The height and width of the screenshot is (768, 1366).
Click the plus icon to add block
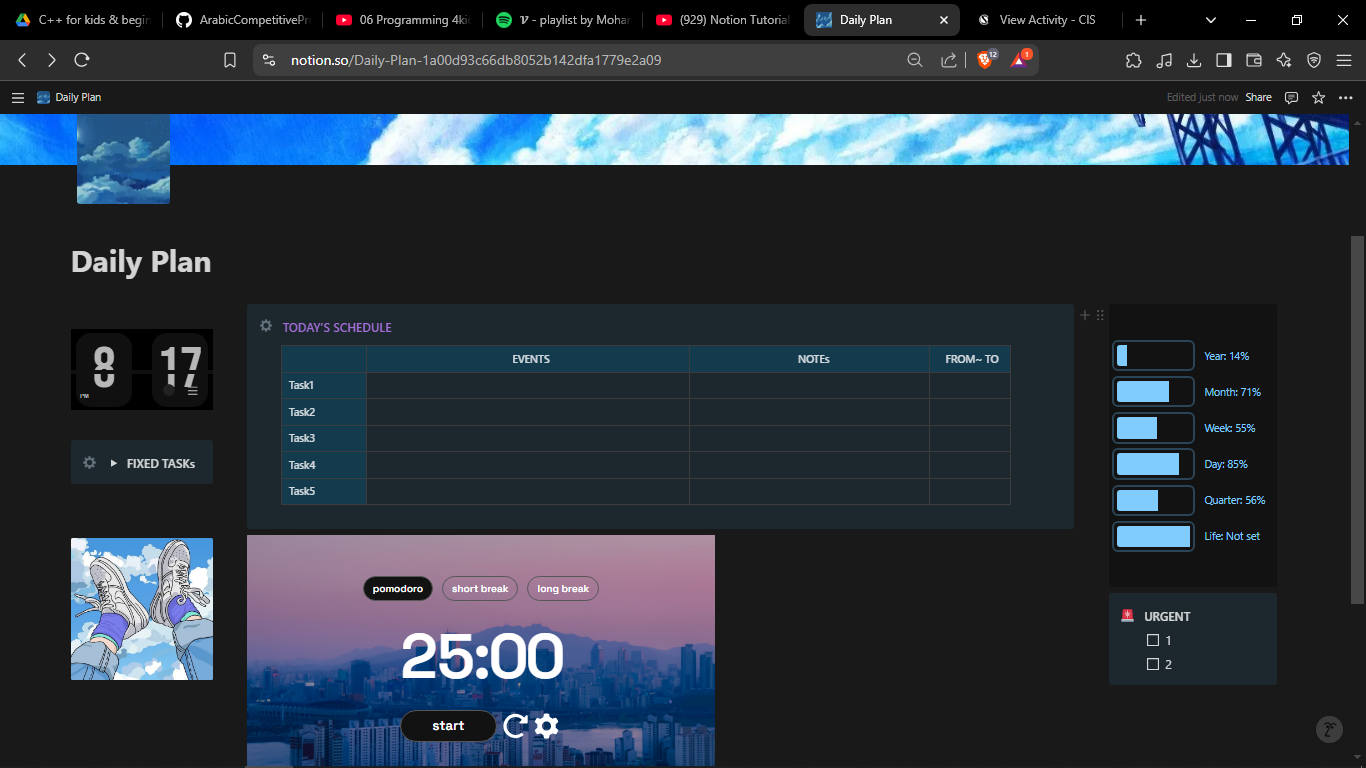point(1085,315)
